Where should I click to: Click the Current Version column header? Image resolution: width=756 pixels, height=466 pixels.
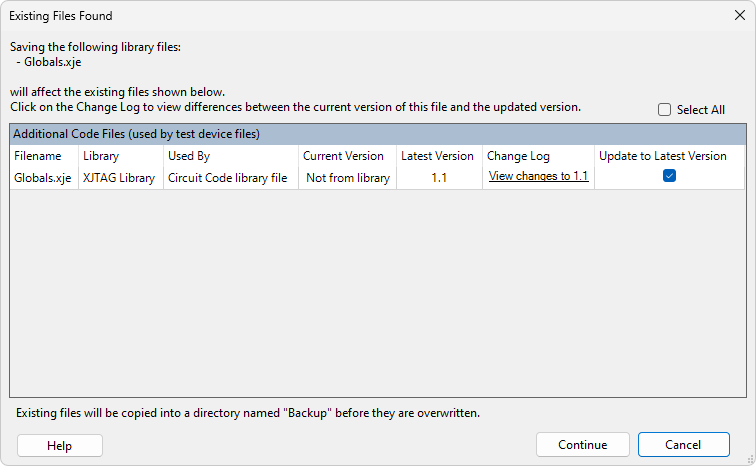[343, 156]
